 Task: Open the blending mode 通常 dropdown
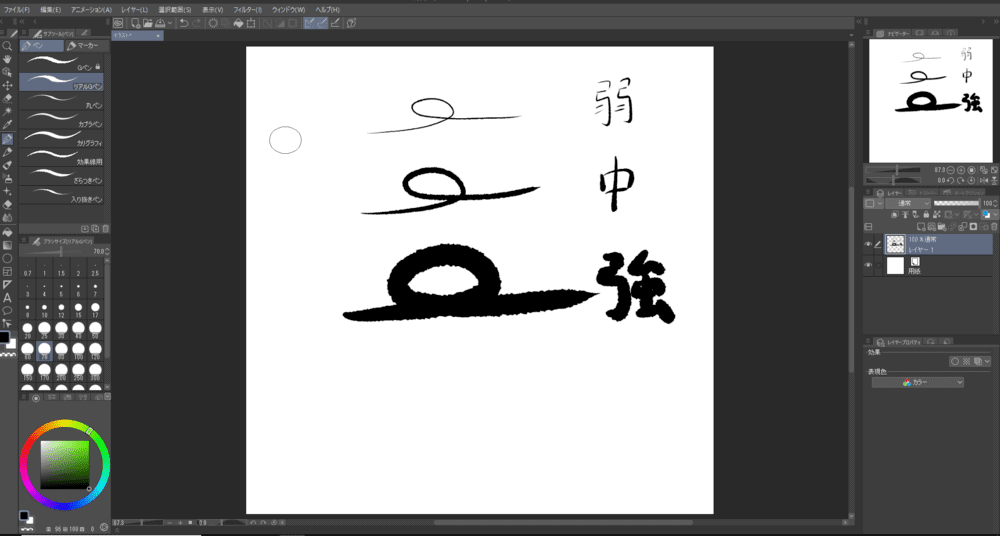[x=908, y=203]
